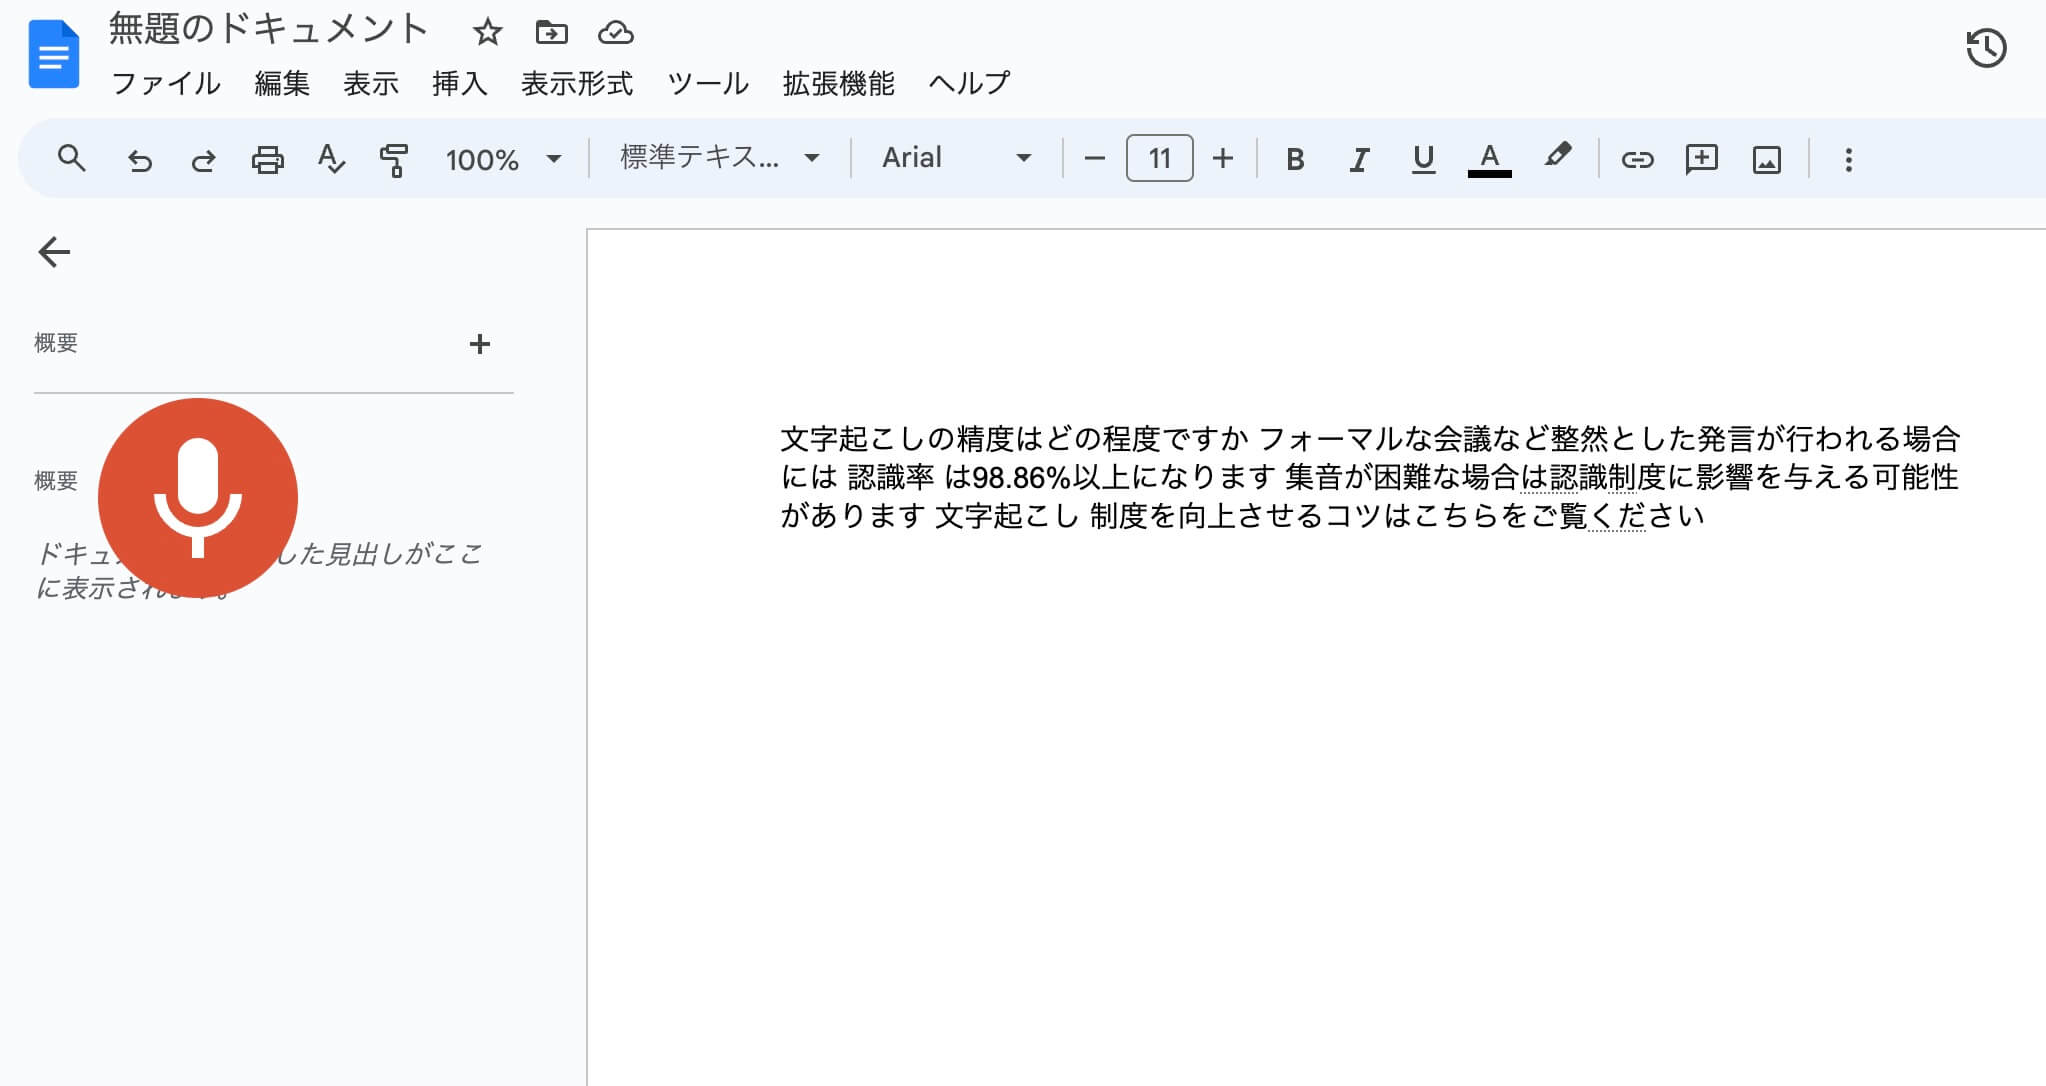Viewport: 2046px width, 1086px height.
Task: Toggle italic formatting
Action: tap(1359, 159)
